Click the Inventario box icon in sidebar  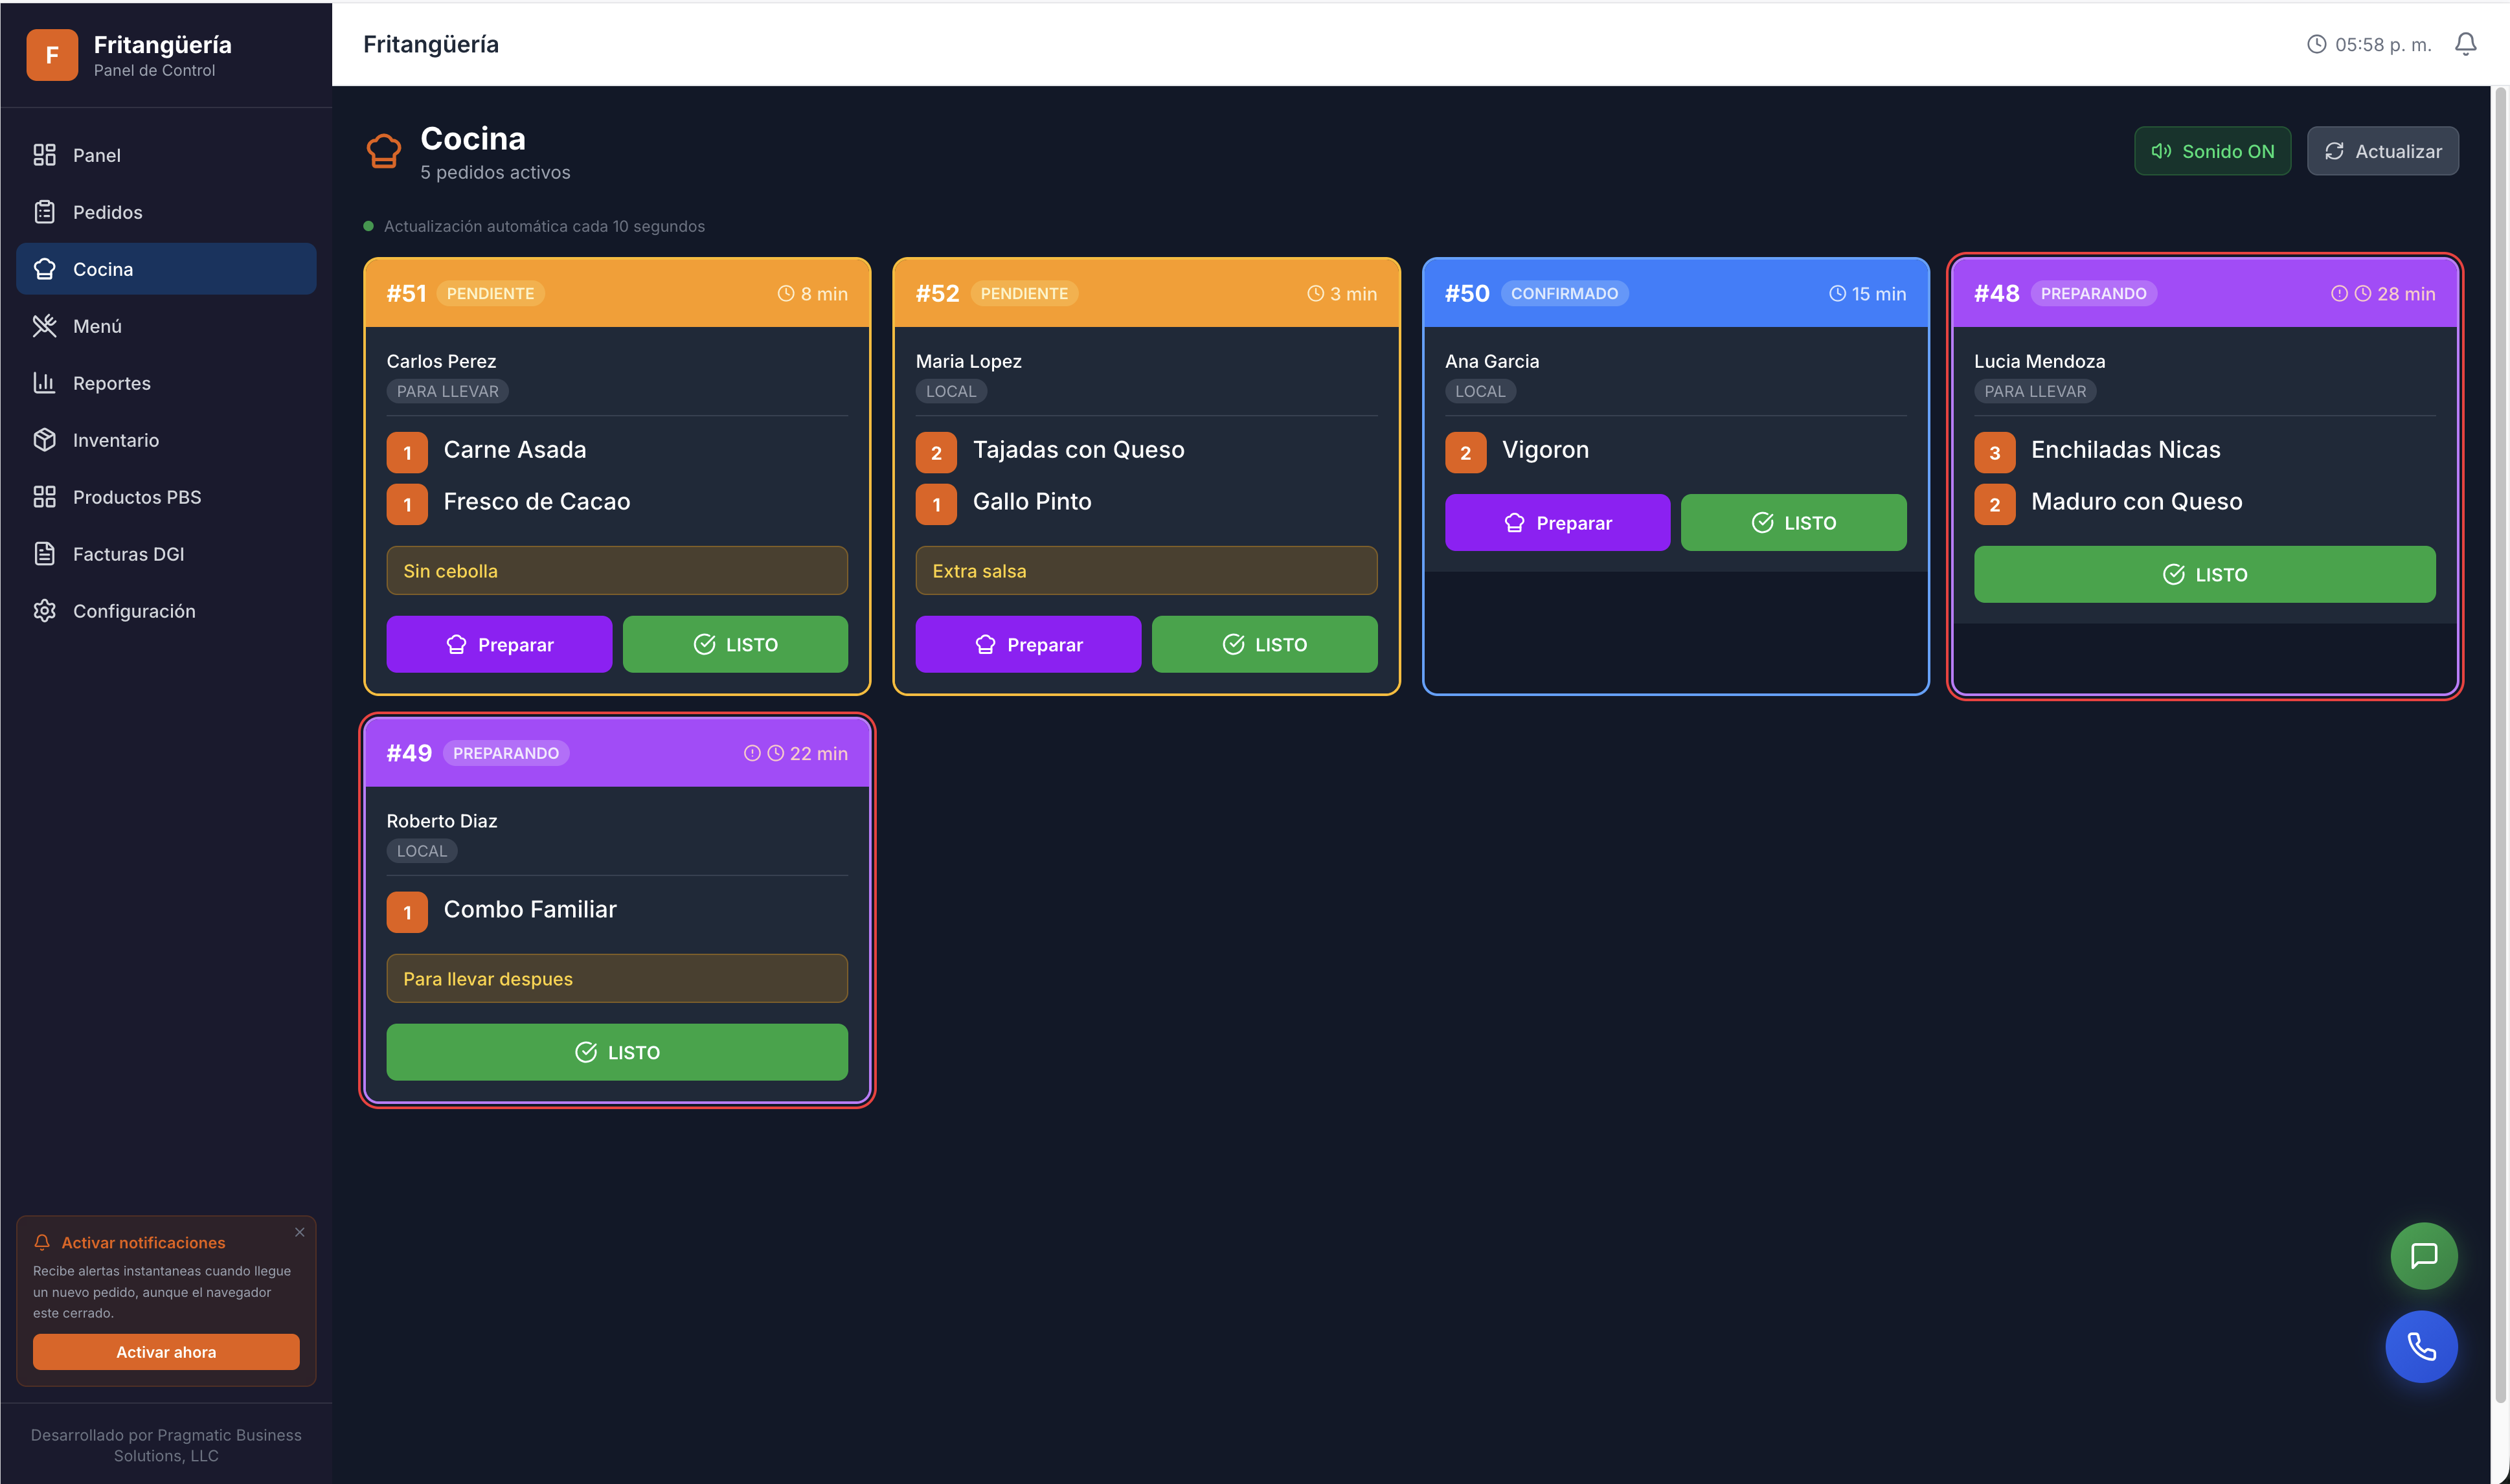pos(44,440)
